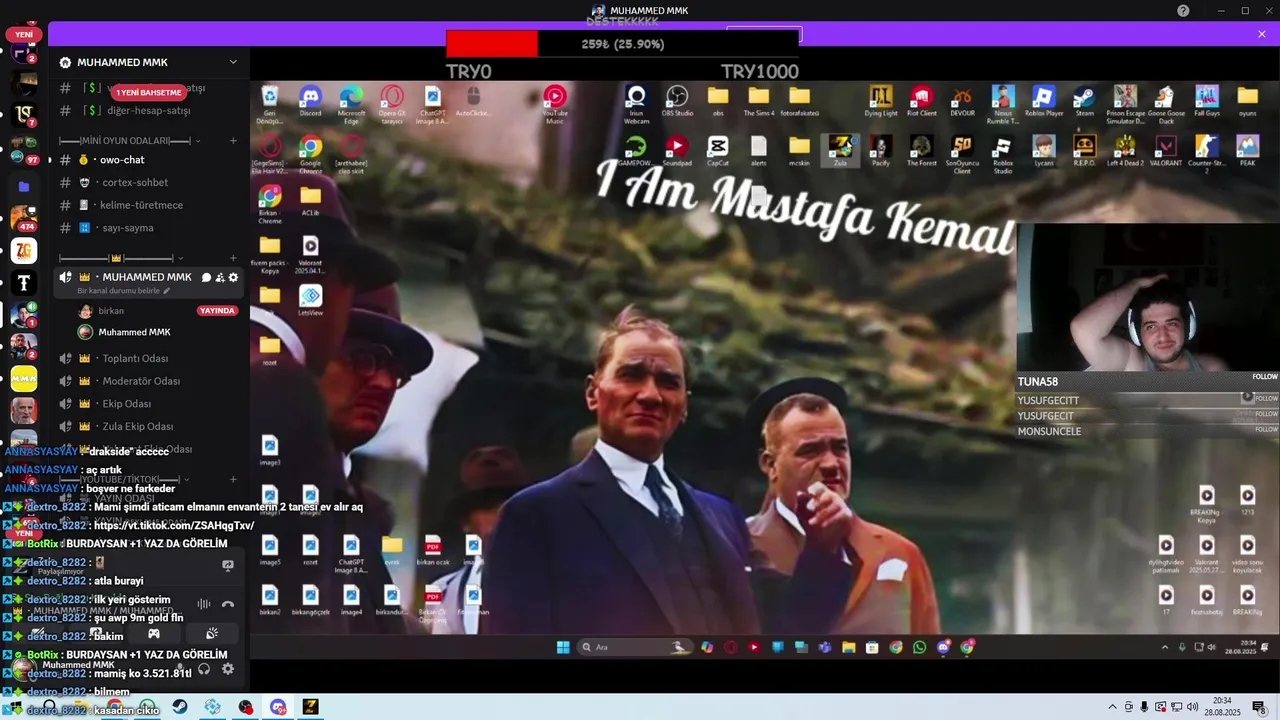This screenshot has width=1280, height=720.
Task: Open screen share icon in Zula panel
Action: pyautogui.click(x=227, y=565)
